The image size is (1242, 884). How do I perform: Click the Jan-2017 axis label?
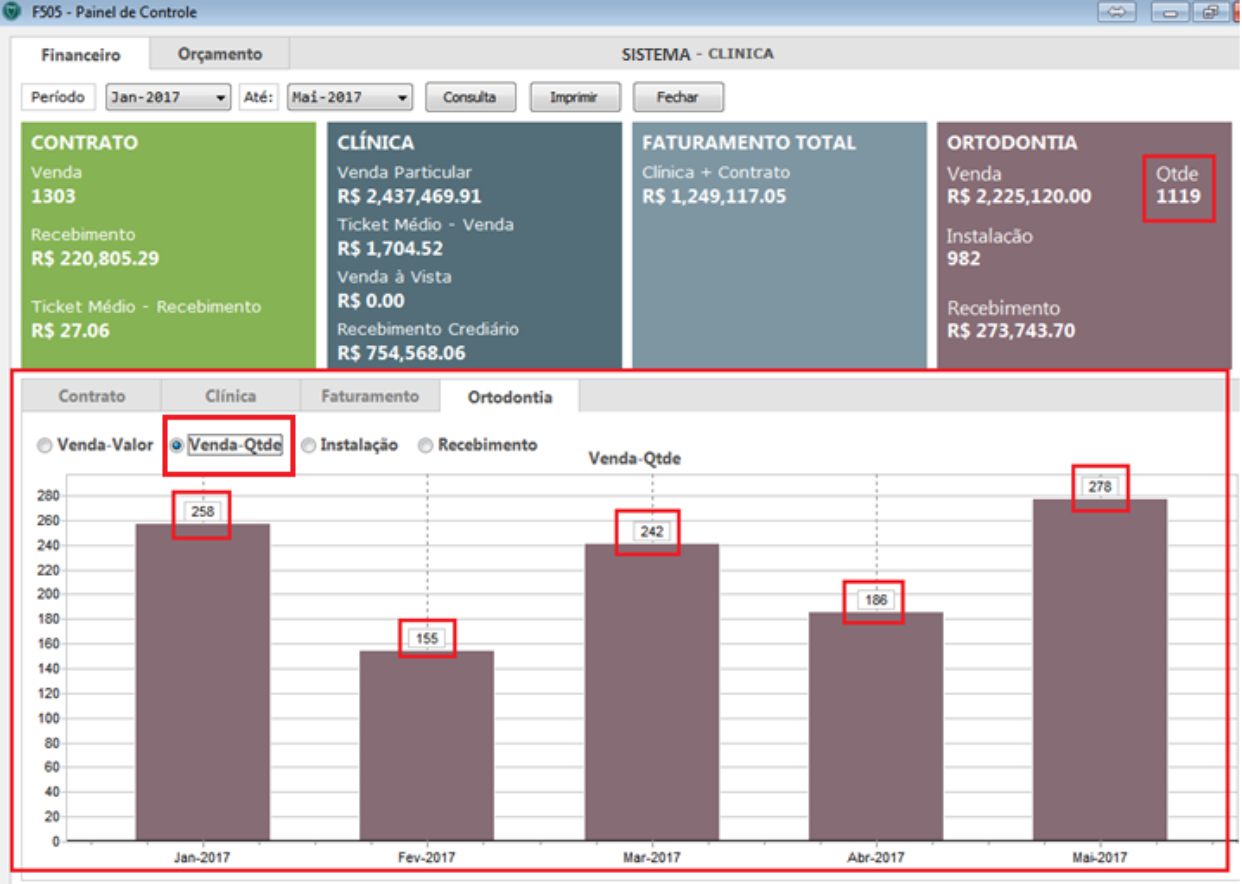203,858
